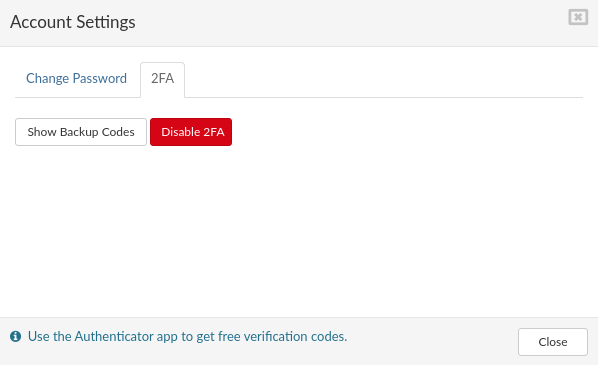Activate the currently selected 2FA tab label
This screenshot has height=365, width=598.
(x=162, y=79)
